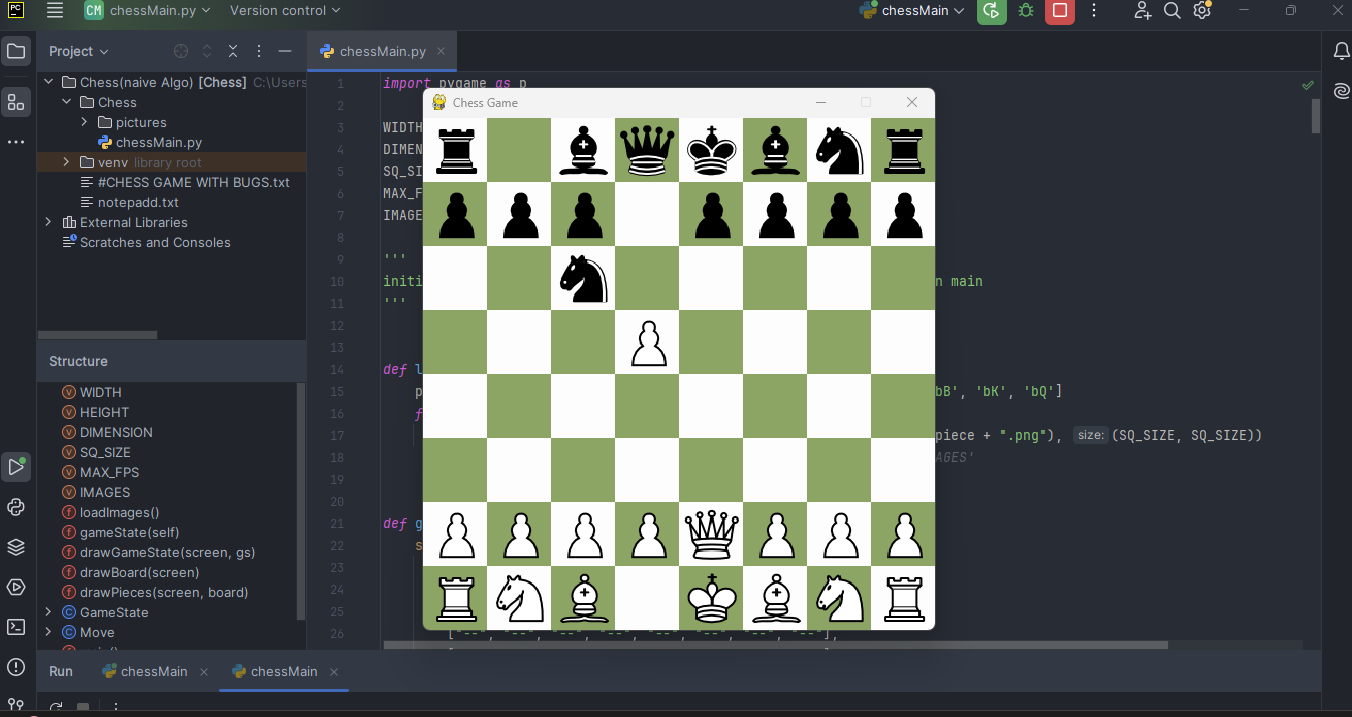Screen dimensions: 1352x717
Task: Expand the venv library root node
Action: point(65,161)
